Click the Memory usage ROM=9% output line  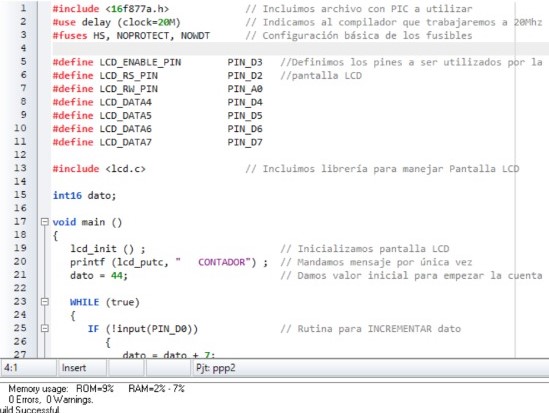pyautogui.click(x=96, y=388)
